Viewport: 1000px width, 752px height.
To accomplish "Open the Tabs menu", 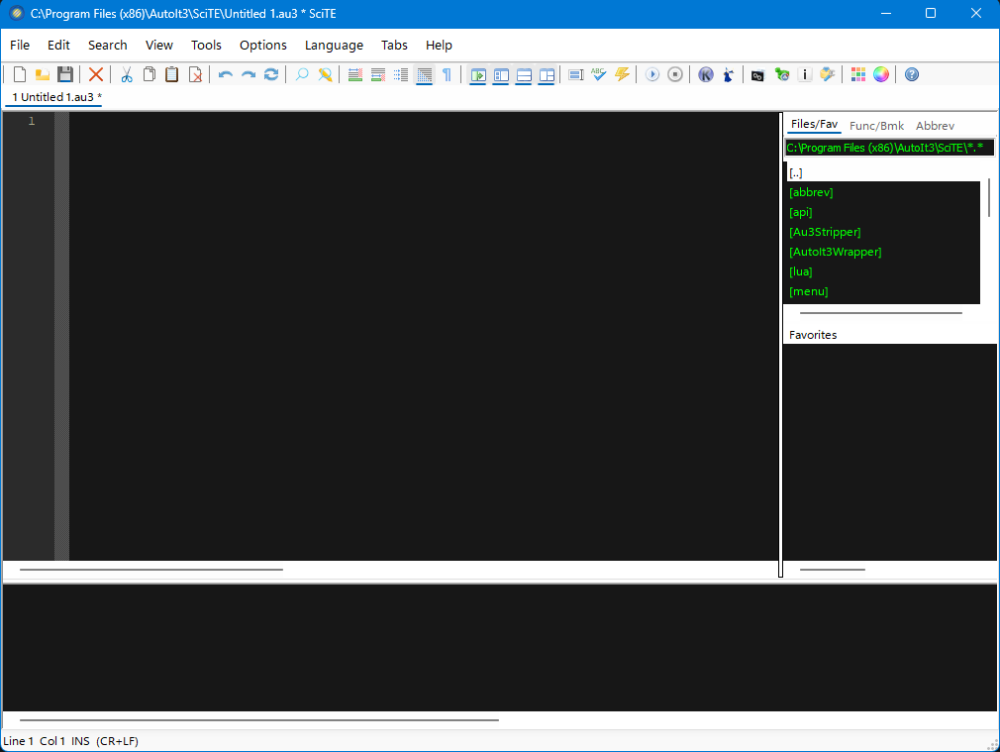I will click(x=394, y=45).
